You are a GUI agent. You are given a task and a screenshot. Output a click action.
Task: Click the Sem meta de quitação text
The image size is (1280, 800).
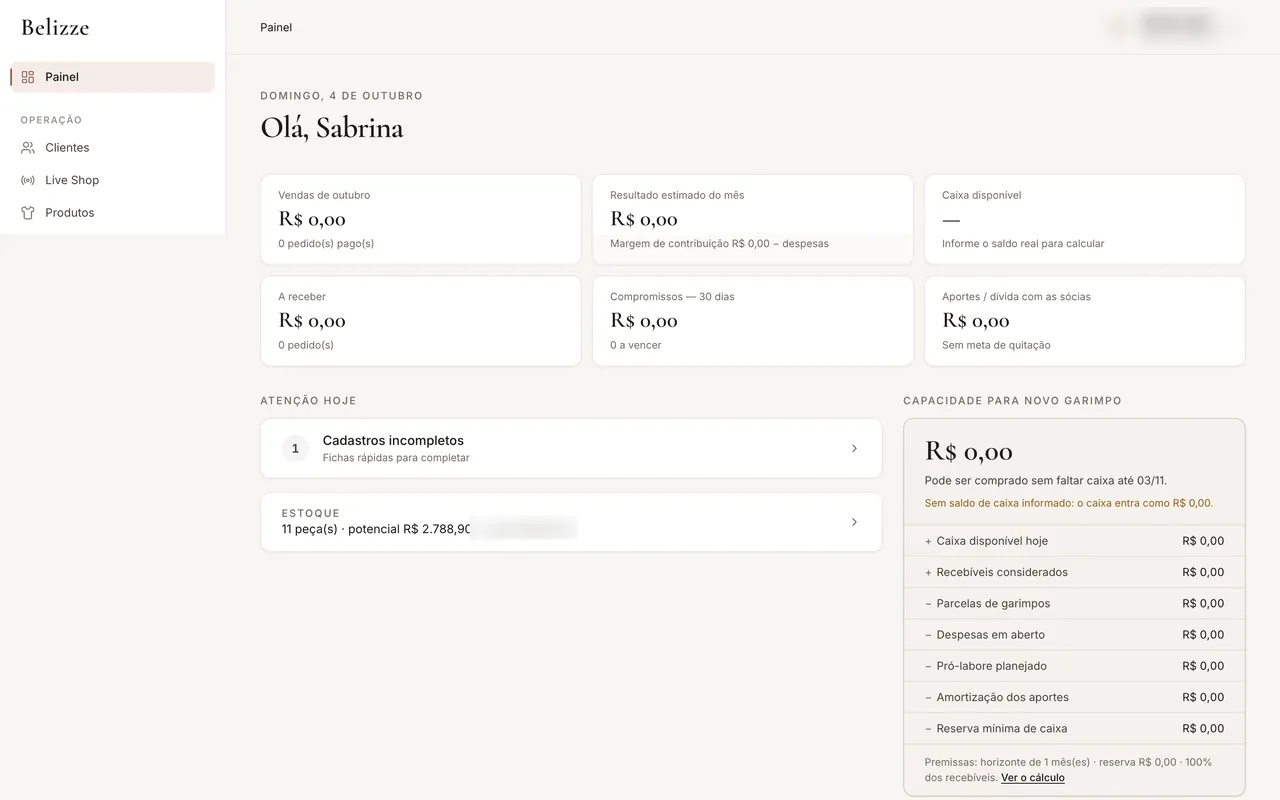[x=996, y=345]
